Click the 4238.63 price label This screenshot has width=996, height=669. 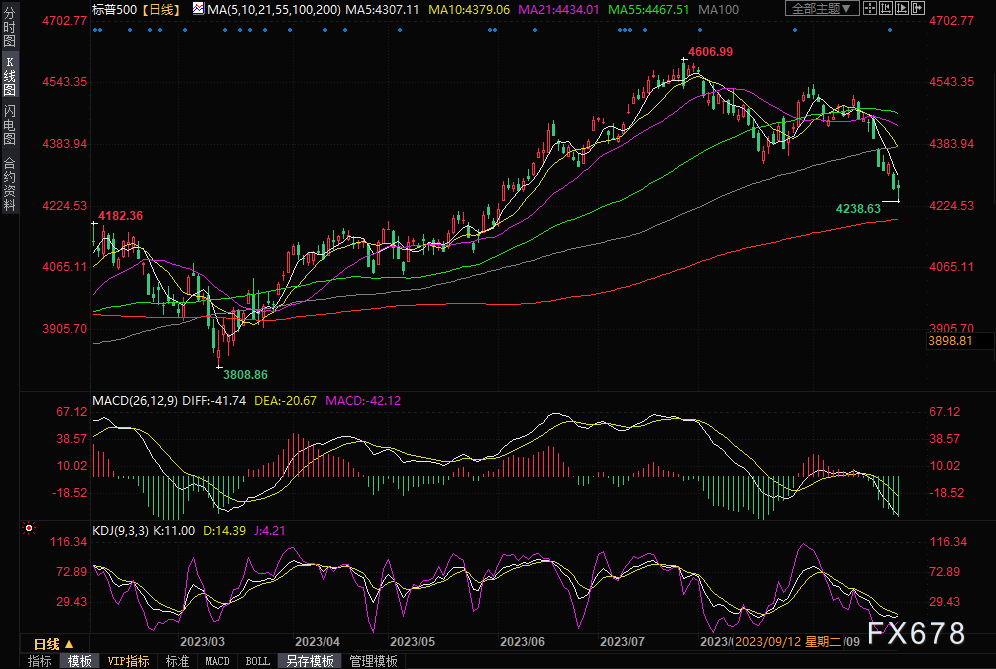click(858, 209)
